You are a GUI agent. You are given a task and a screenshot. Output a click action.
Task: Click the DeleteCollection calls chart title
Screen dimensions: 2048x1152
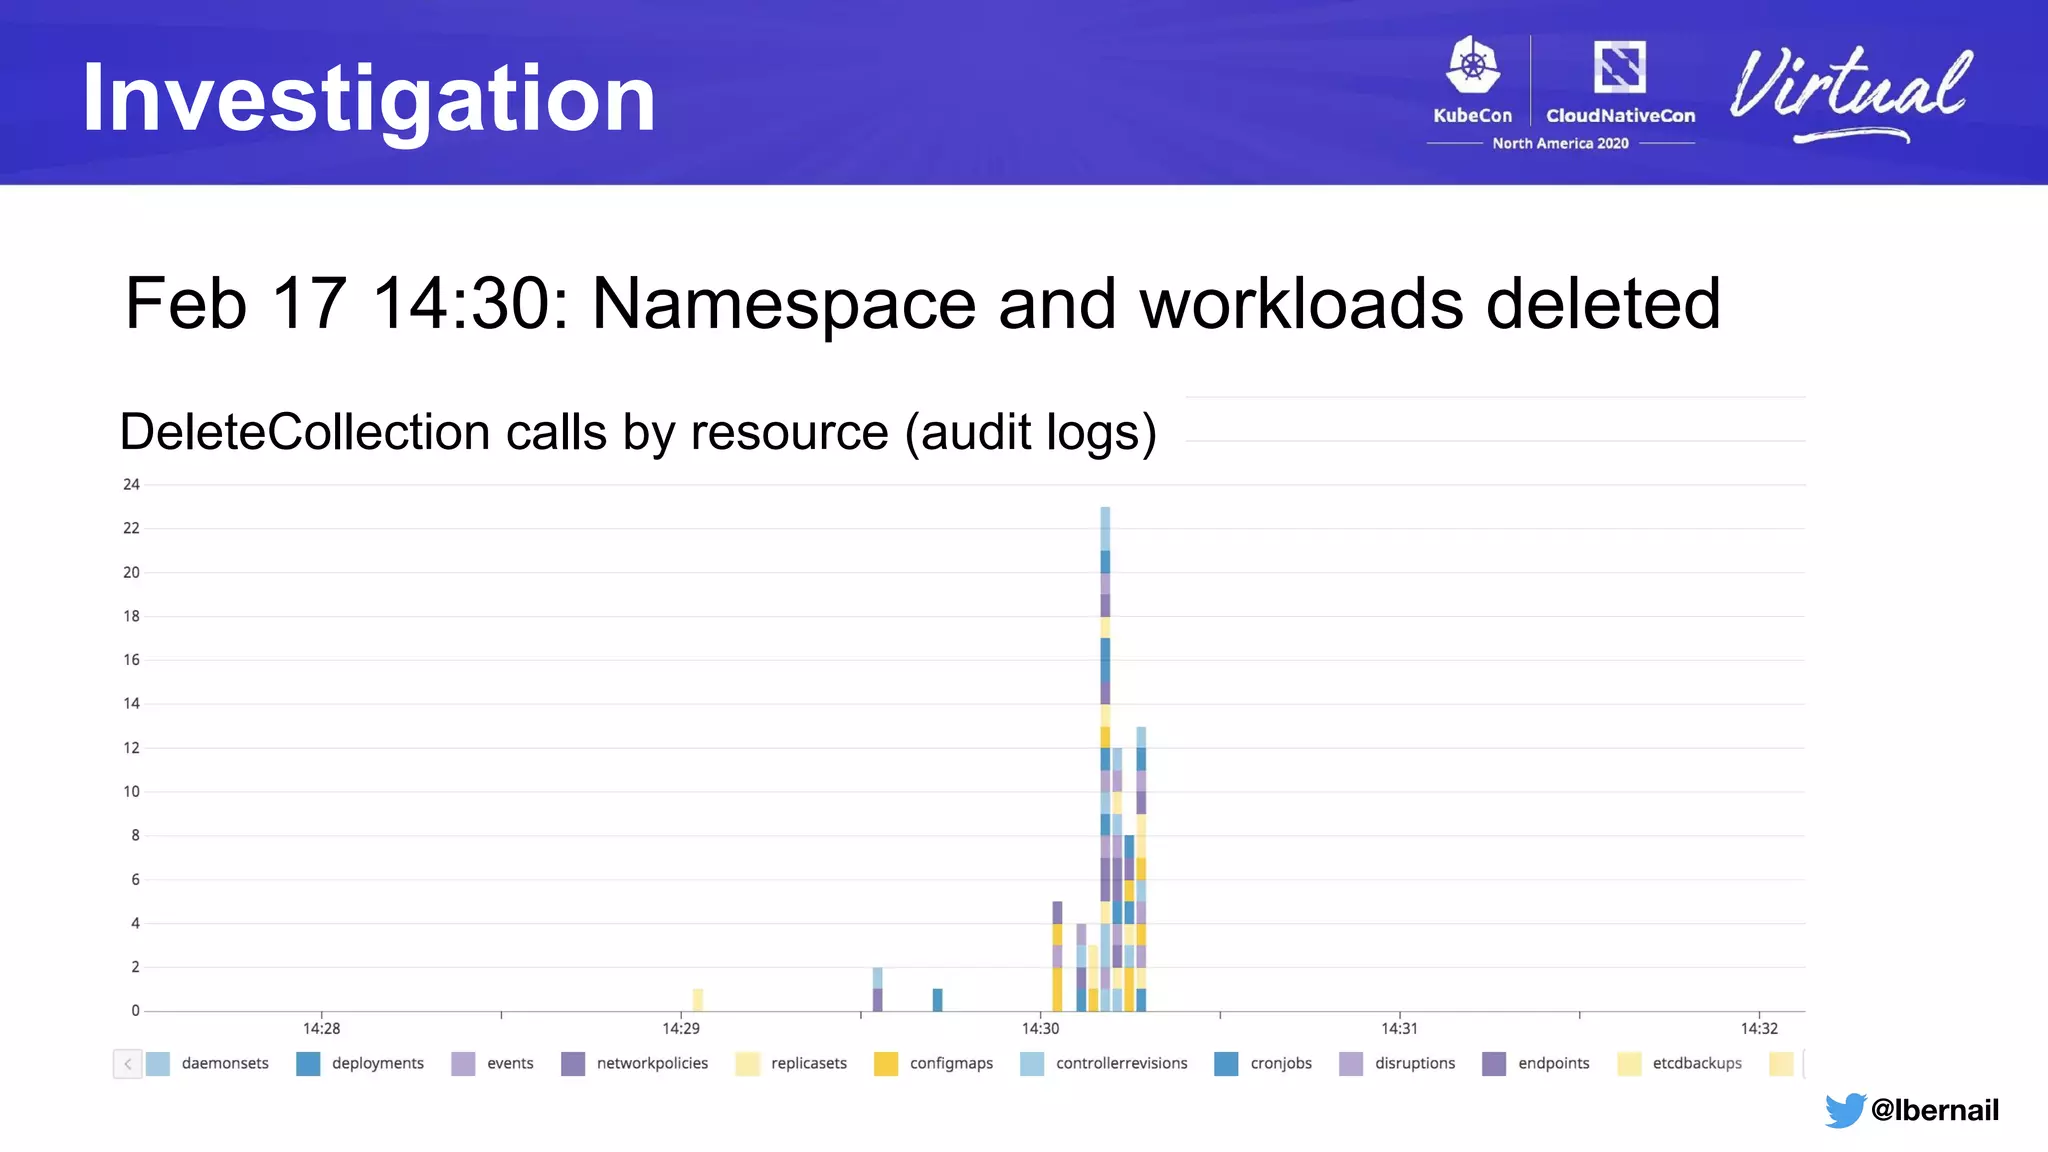click(638, 432)
